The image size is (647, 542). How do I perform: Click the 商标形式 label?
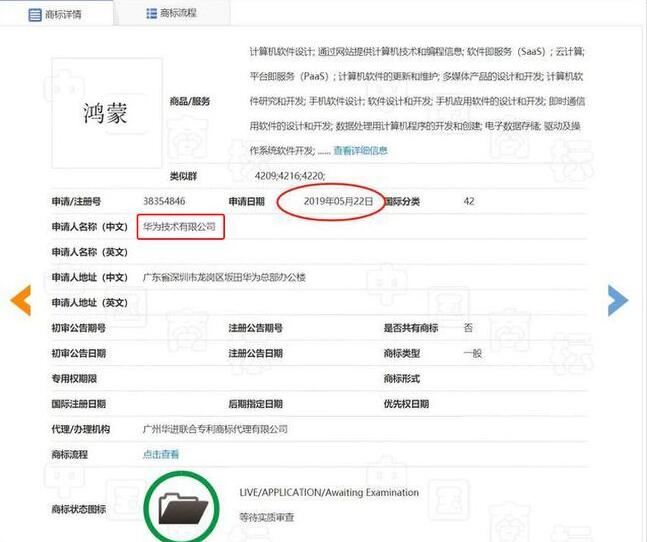[x=402, y=379]
